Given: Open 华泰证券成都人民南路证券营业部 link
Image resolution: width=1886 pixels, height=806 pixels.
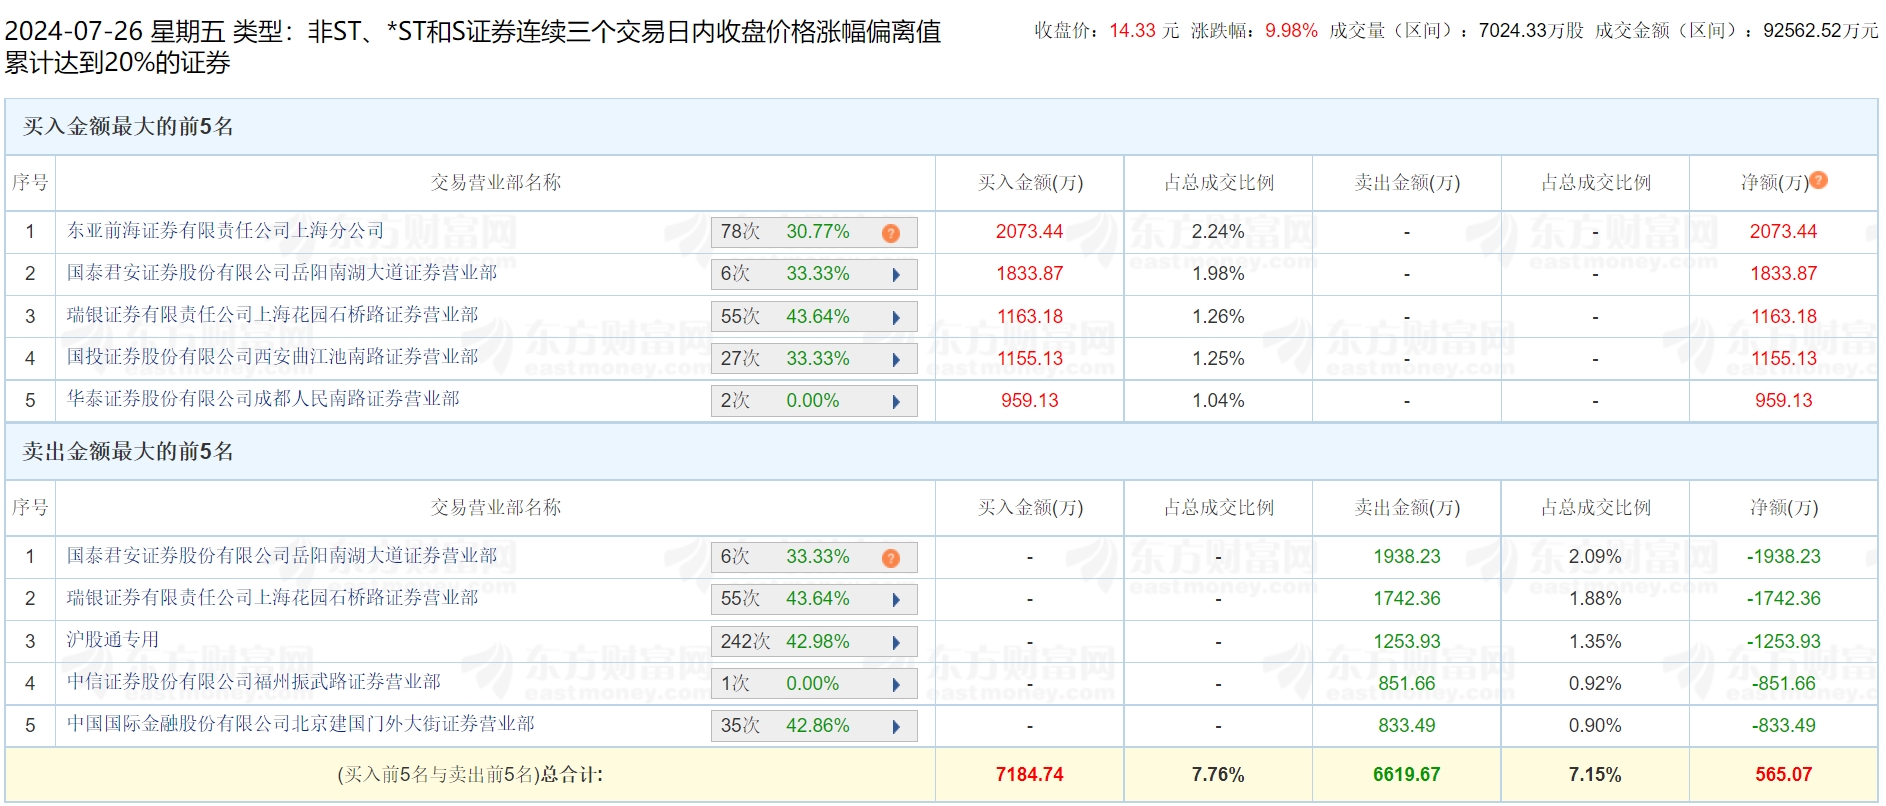Looking at the screenshot, I should click(263, 399).
